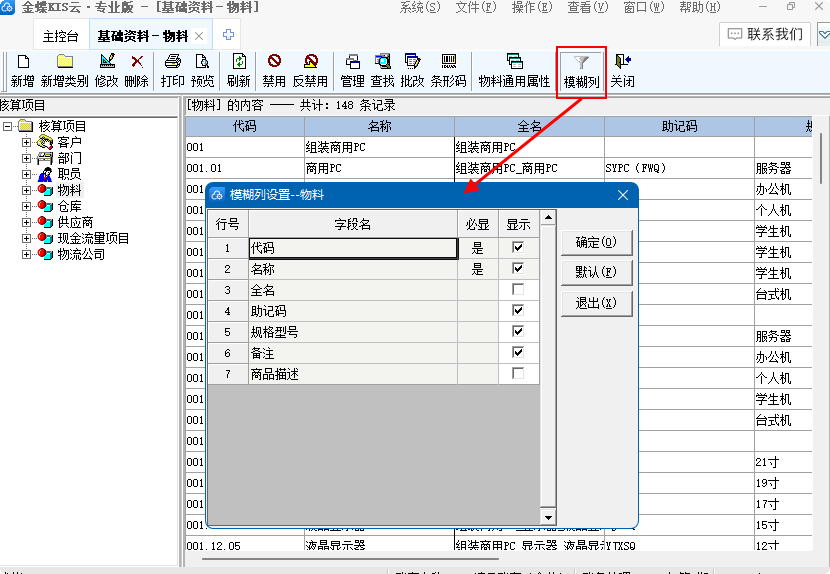Select the 001.01 商用PC row

pos(499,168)
